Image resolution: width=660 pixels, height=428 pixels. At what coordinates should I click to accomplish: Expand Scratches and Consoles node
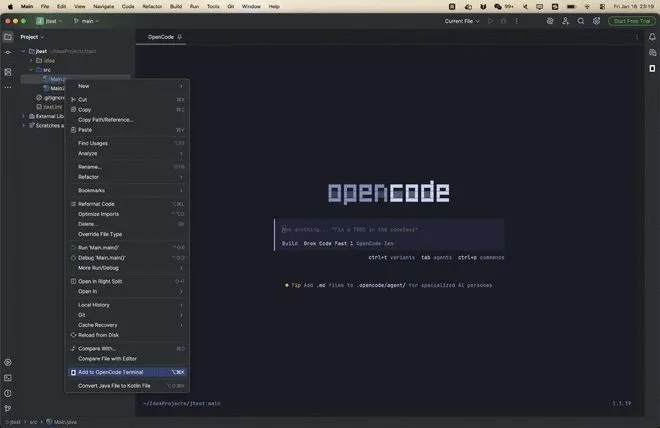pos(24,125)
